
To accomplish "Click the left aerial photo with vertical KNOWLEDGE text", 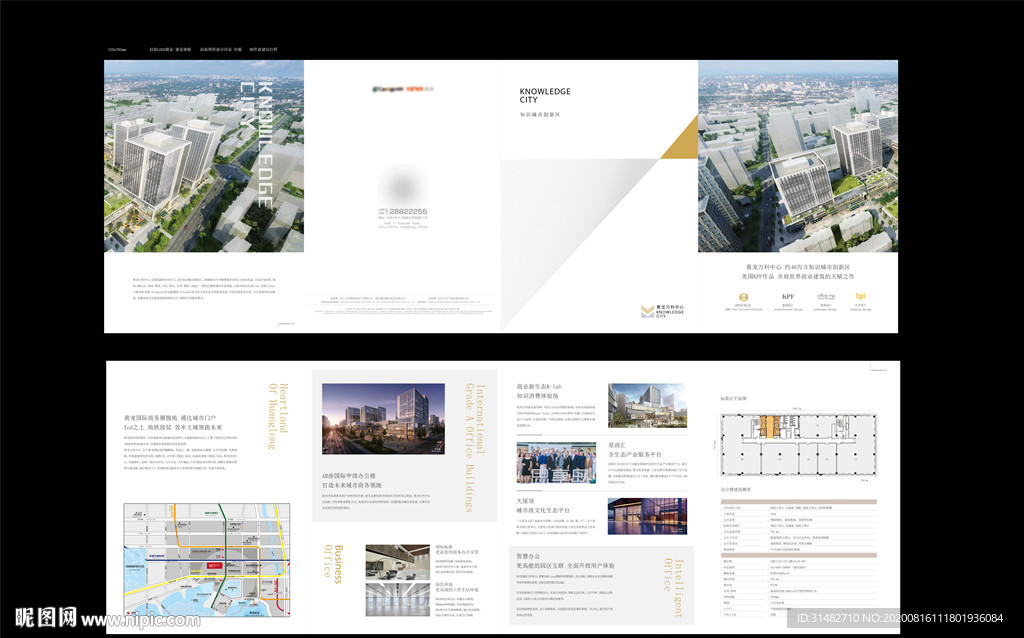I will [204, 156].
